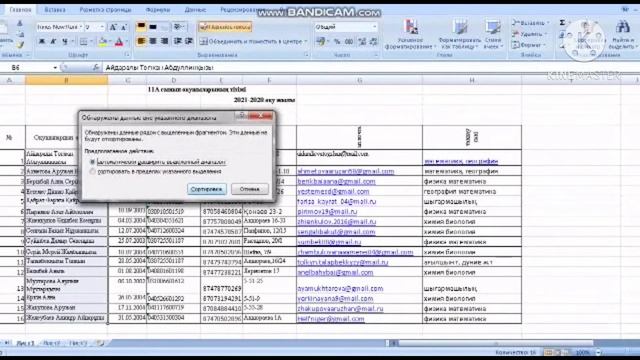Toggle bold formatting in the ribbon
Image resolution: width=640 pixels, height=360 pixels.
41,42
